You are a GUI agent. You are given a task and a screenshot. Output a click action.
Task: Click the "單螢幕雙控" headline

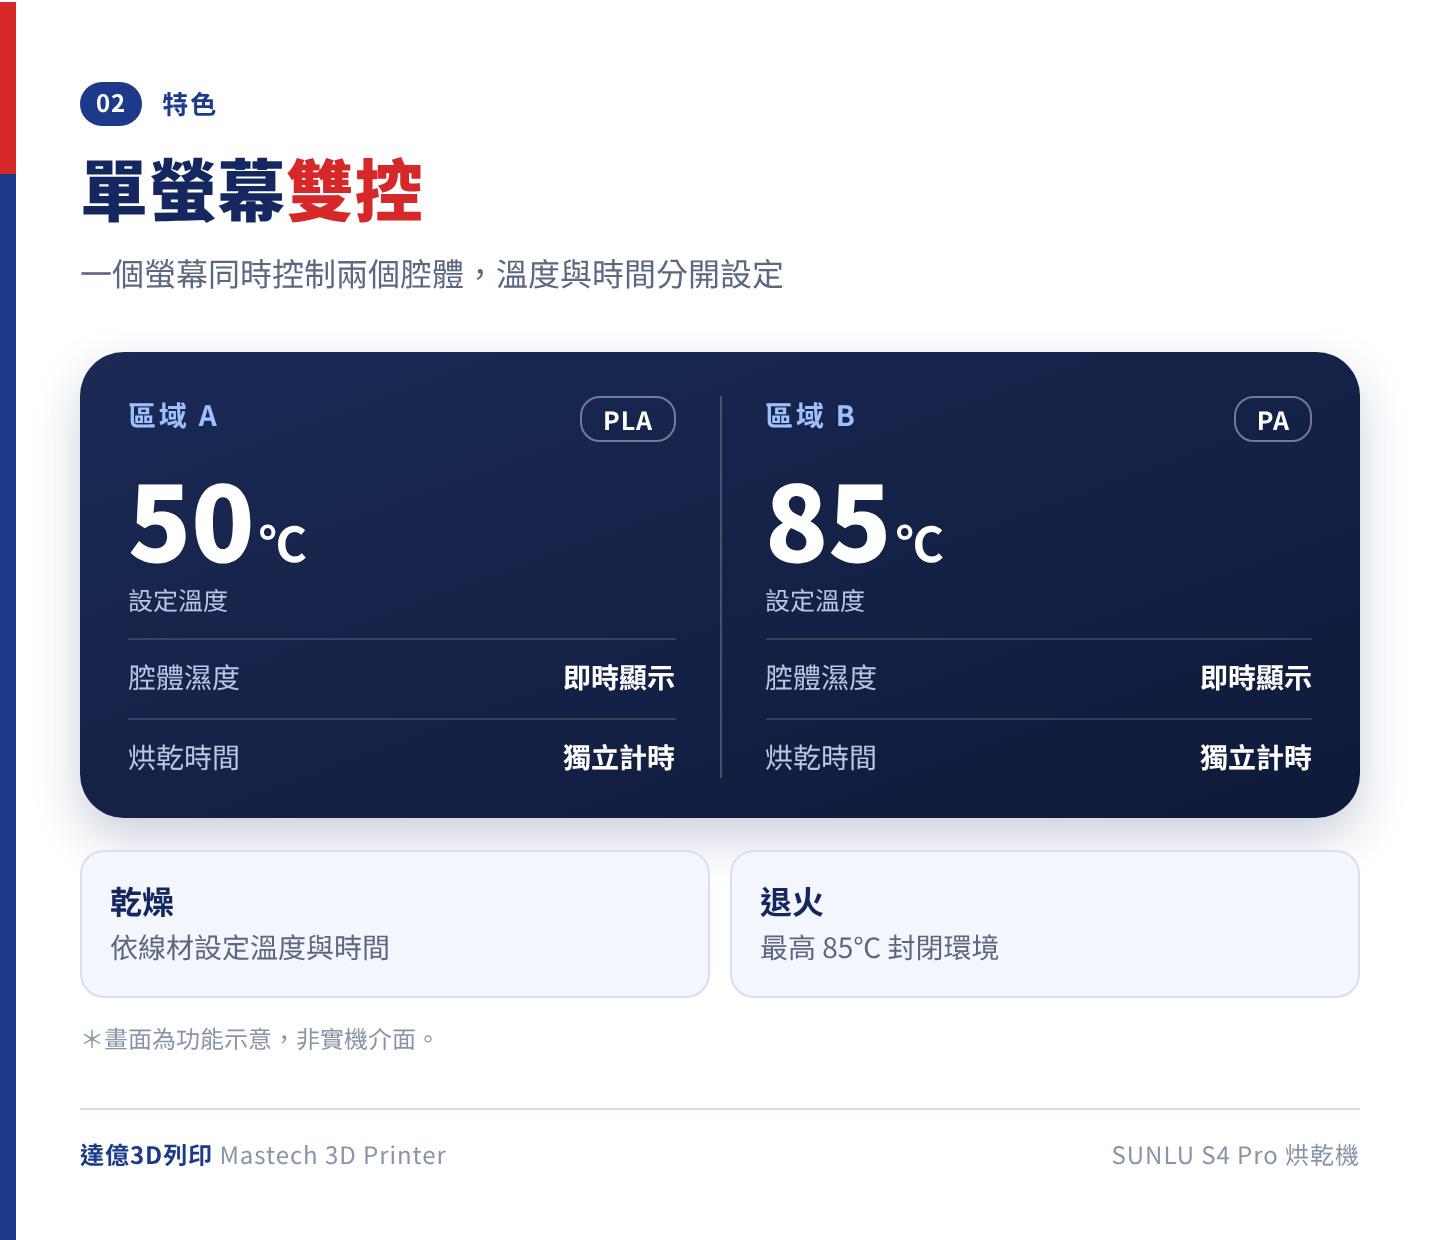click(252, 190)
